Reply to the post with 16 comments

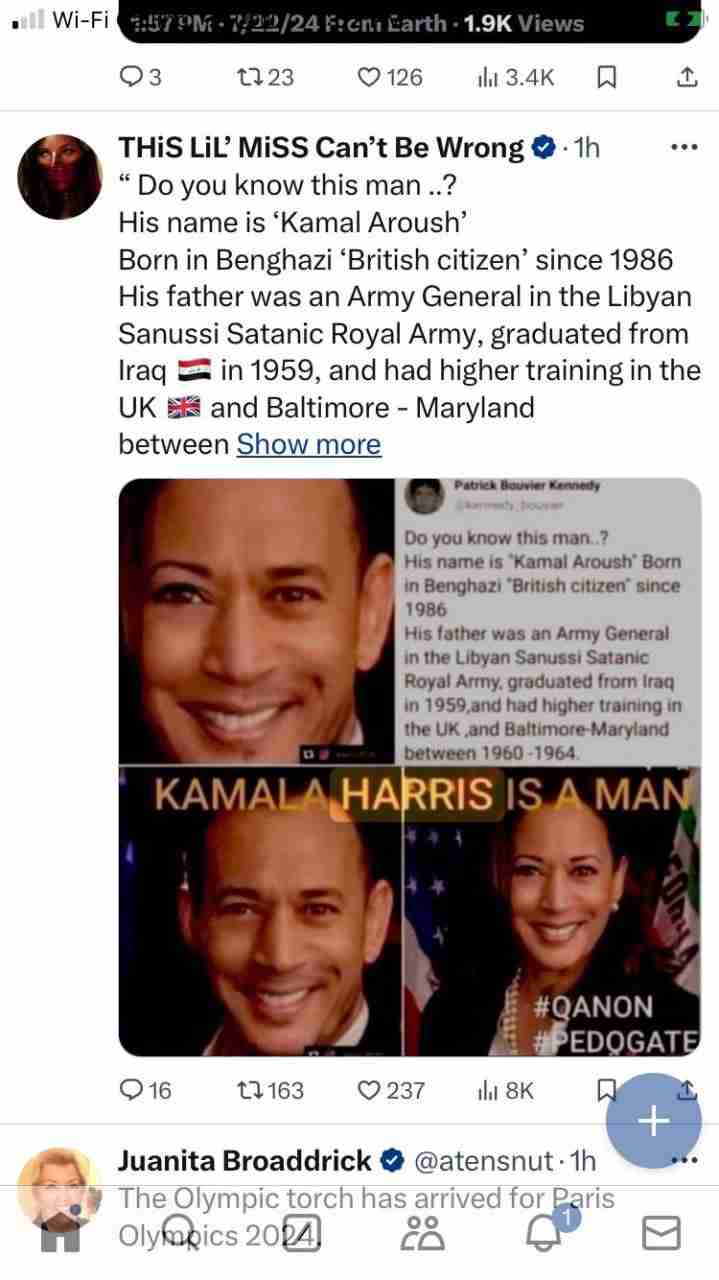click(x=146, y=1090)
